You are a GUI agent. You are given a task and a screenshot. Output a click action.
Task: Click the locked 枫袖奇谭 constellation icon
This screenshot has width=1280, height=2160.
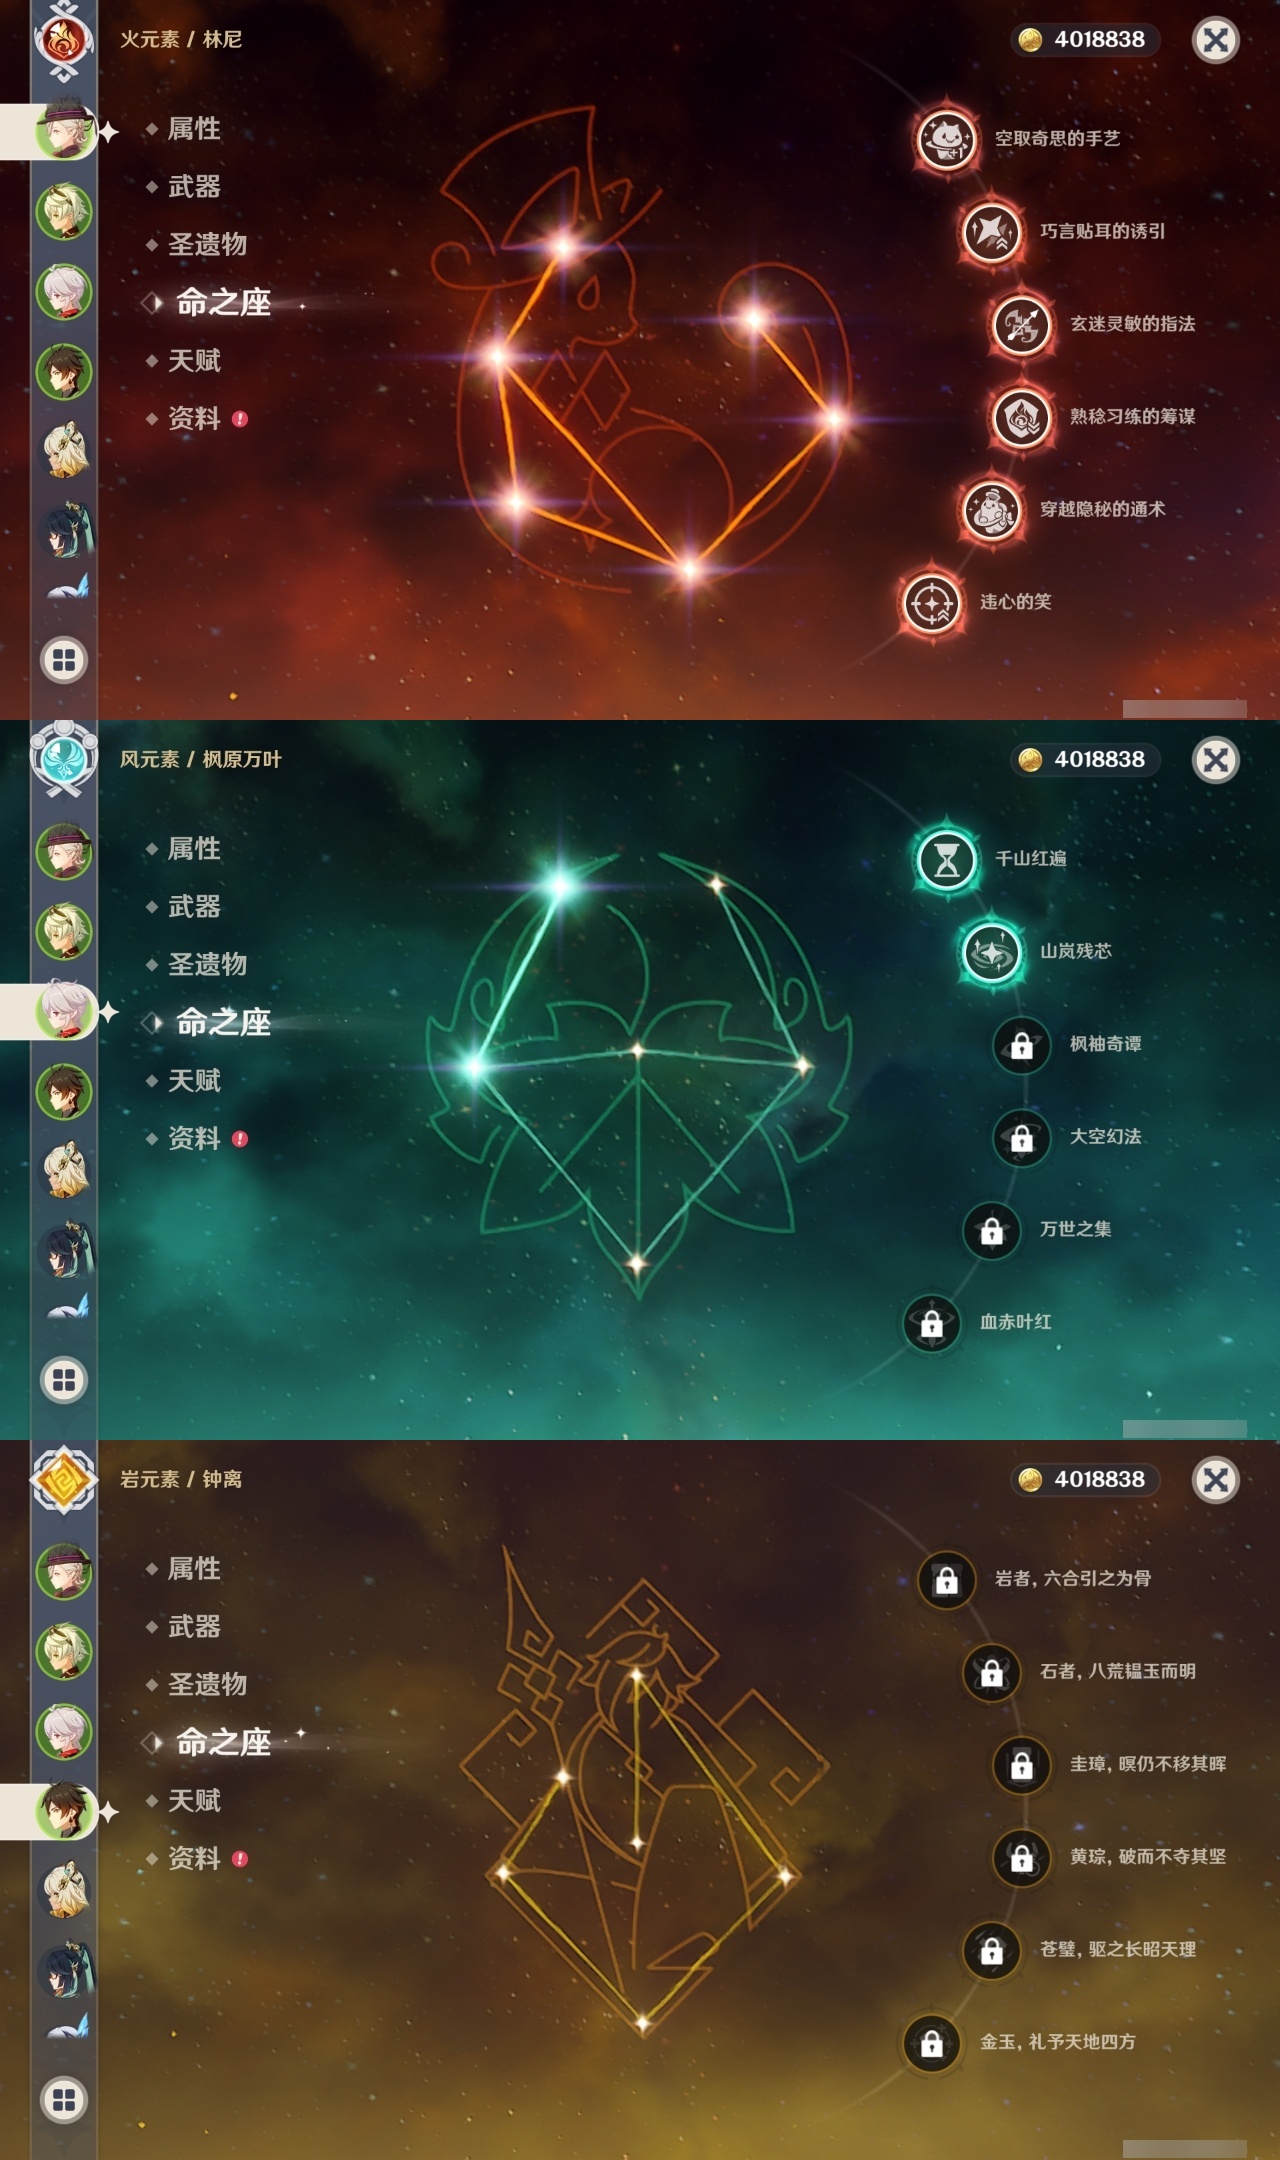(x=1021, y=1045)
